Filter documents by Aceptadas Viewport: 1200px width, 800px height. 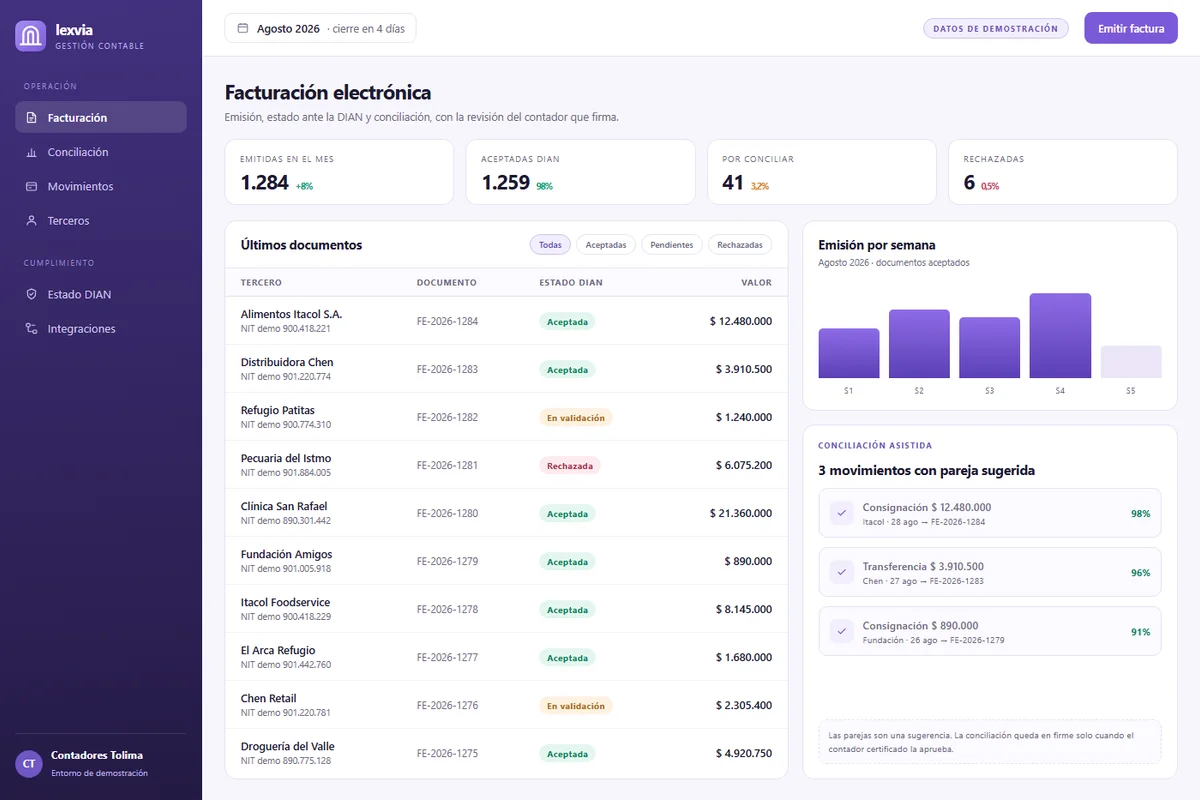[606, 245]
